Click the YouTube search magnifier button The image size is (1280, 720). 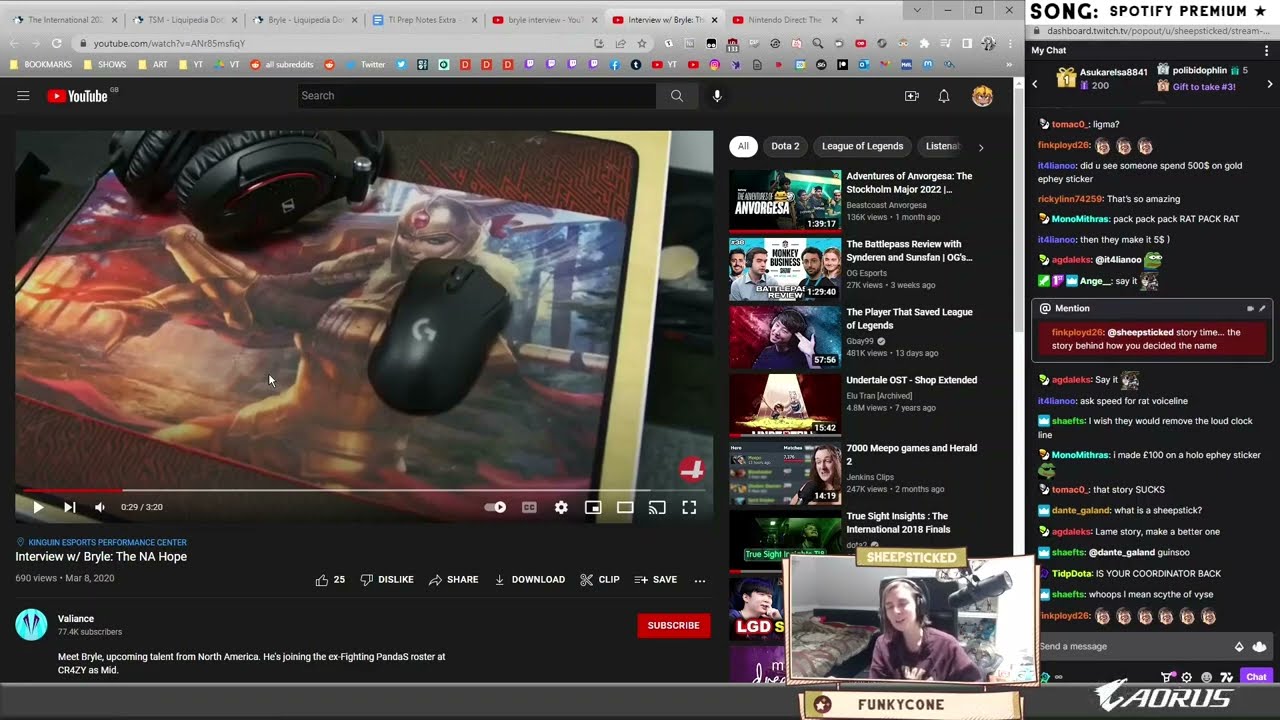point(677,96)
